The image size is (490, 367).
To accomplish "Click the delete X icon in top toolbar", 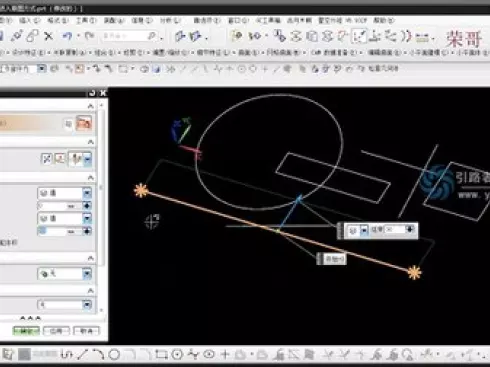I will pos(49,36).
